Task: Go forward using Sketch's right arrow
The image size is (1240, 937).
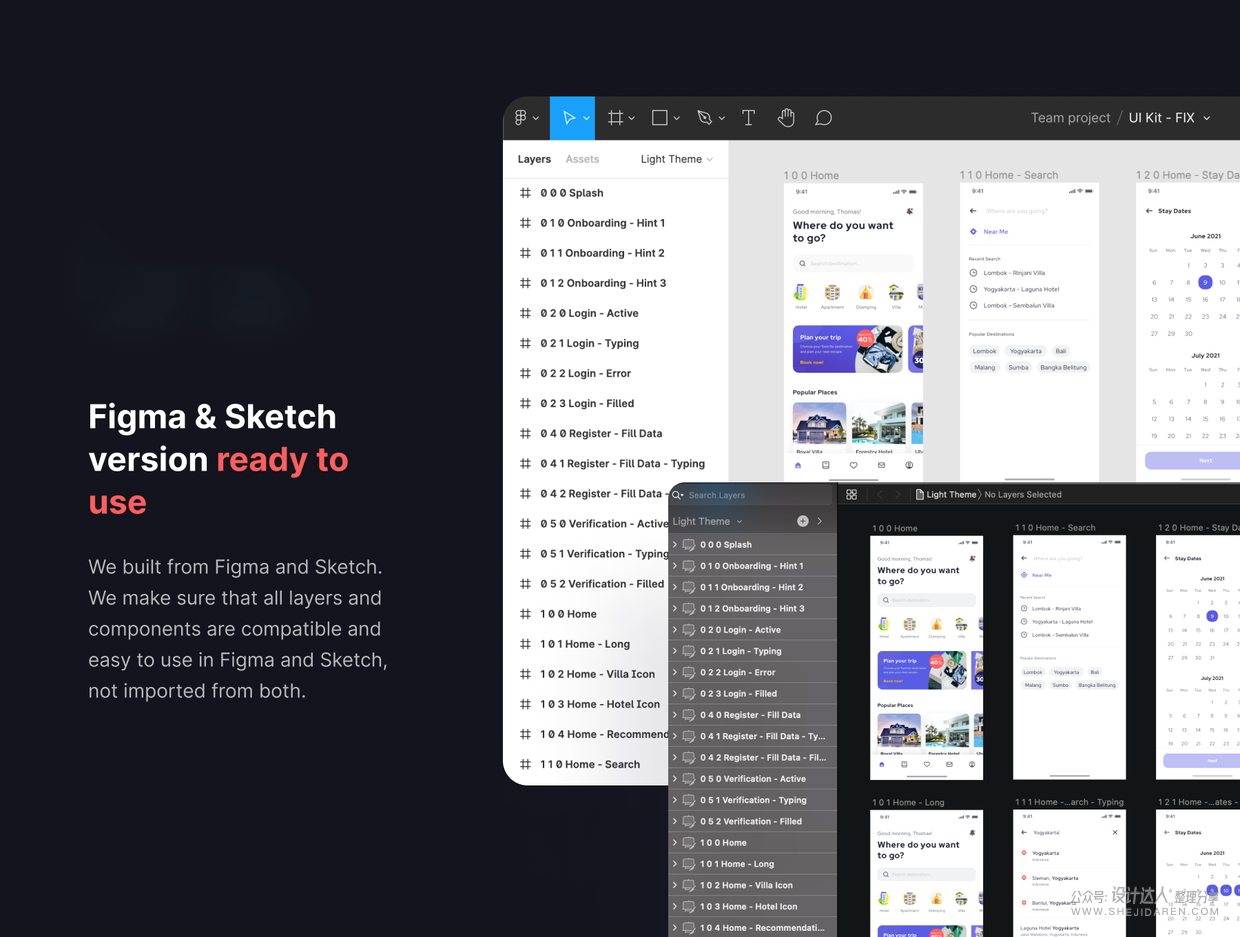Action: click(x=898, y=495)
